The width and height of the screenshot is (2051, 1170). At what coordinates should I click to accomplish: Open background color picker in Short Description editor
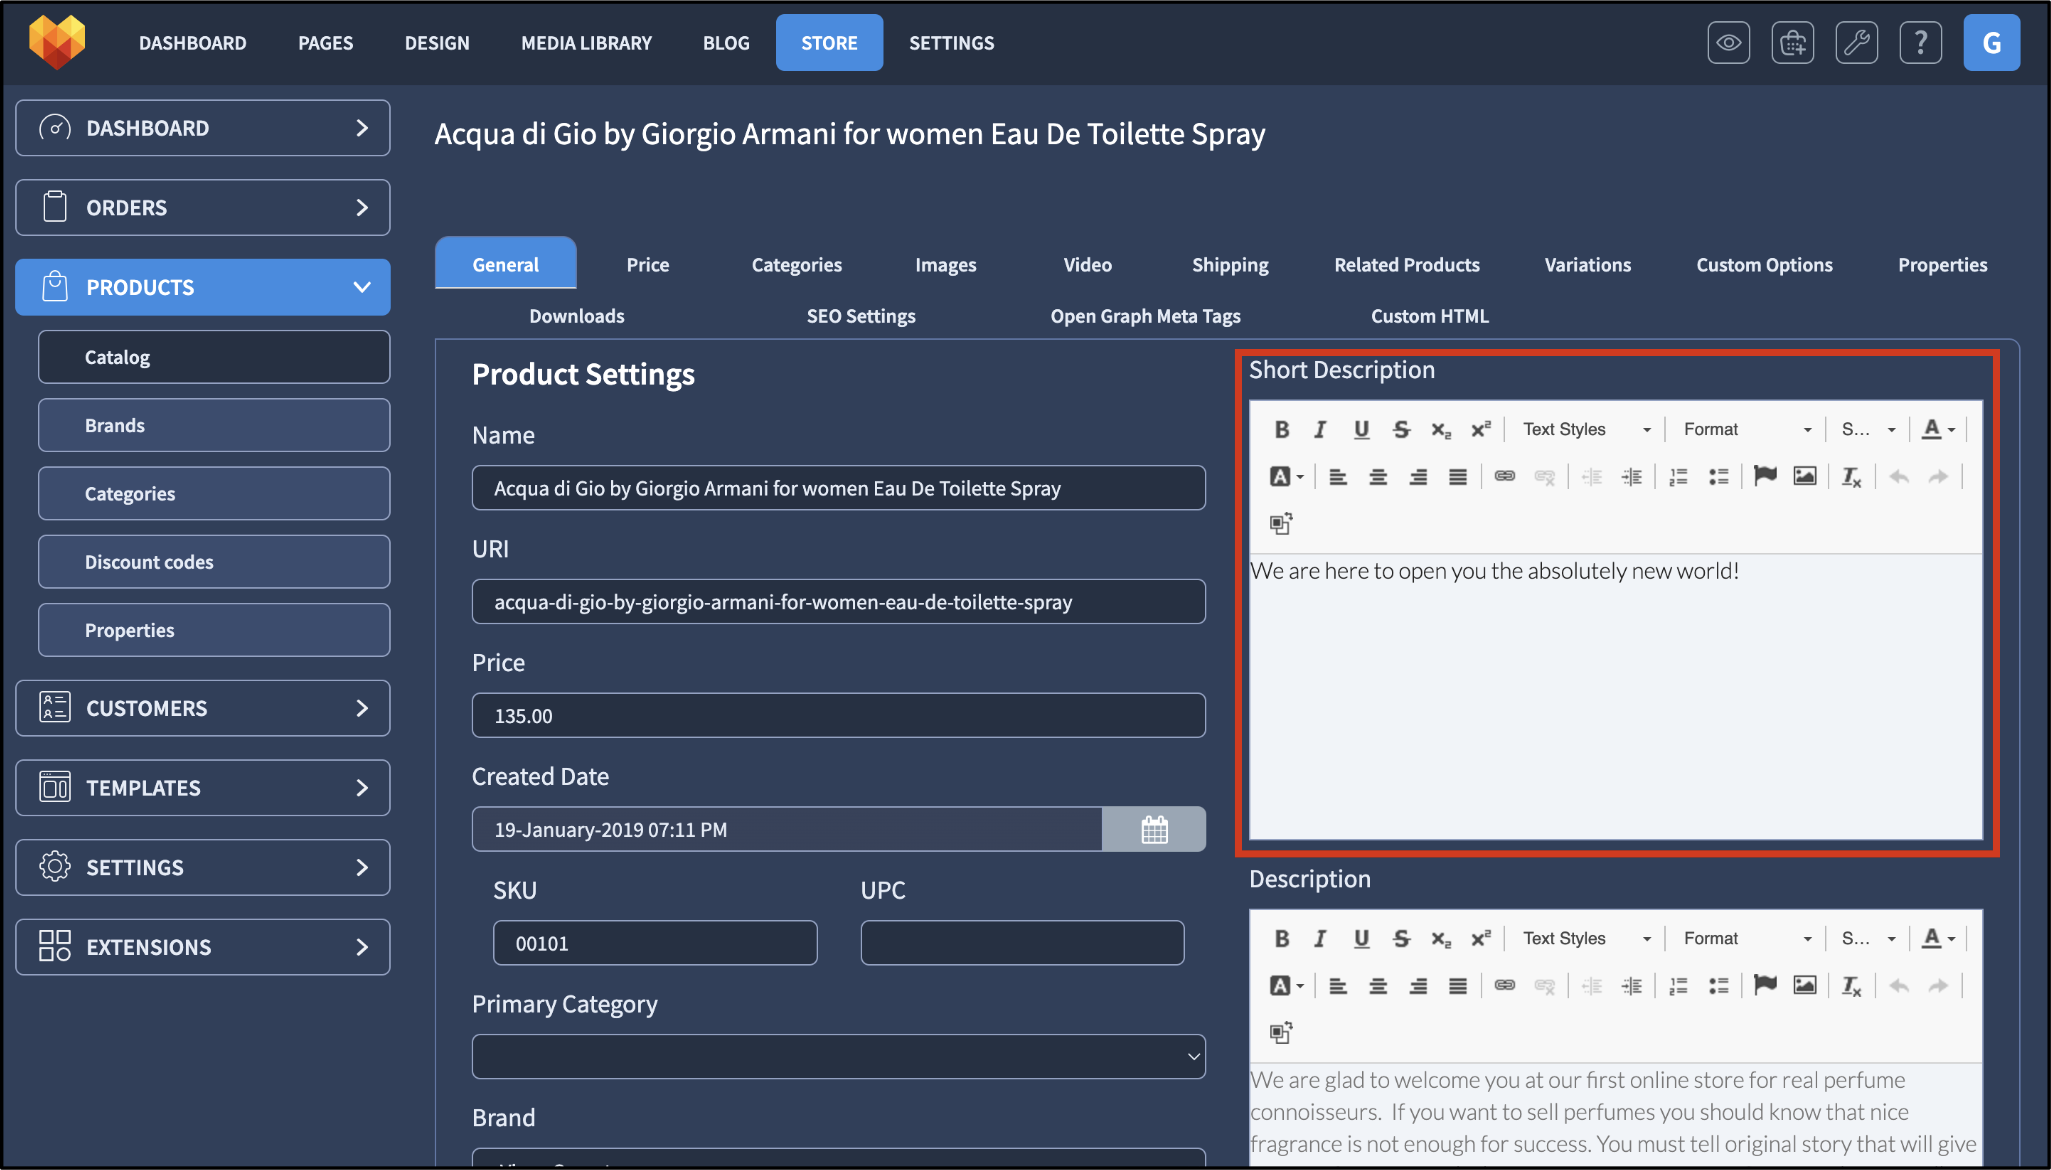(x=1286, y=477)
